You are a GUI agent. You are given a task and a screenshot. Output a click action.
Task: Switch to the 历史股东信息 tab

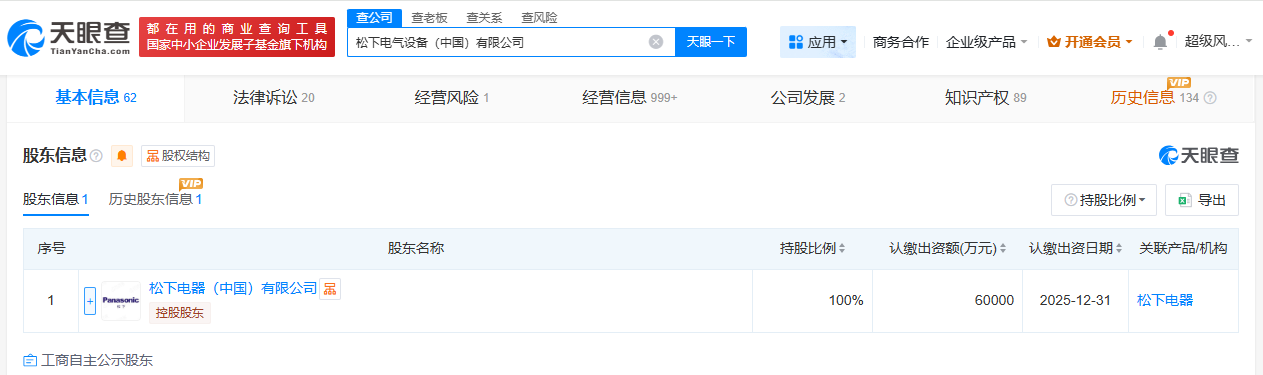(155, 199)
